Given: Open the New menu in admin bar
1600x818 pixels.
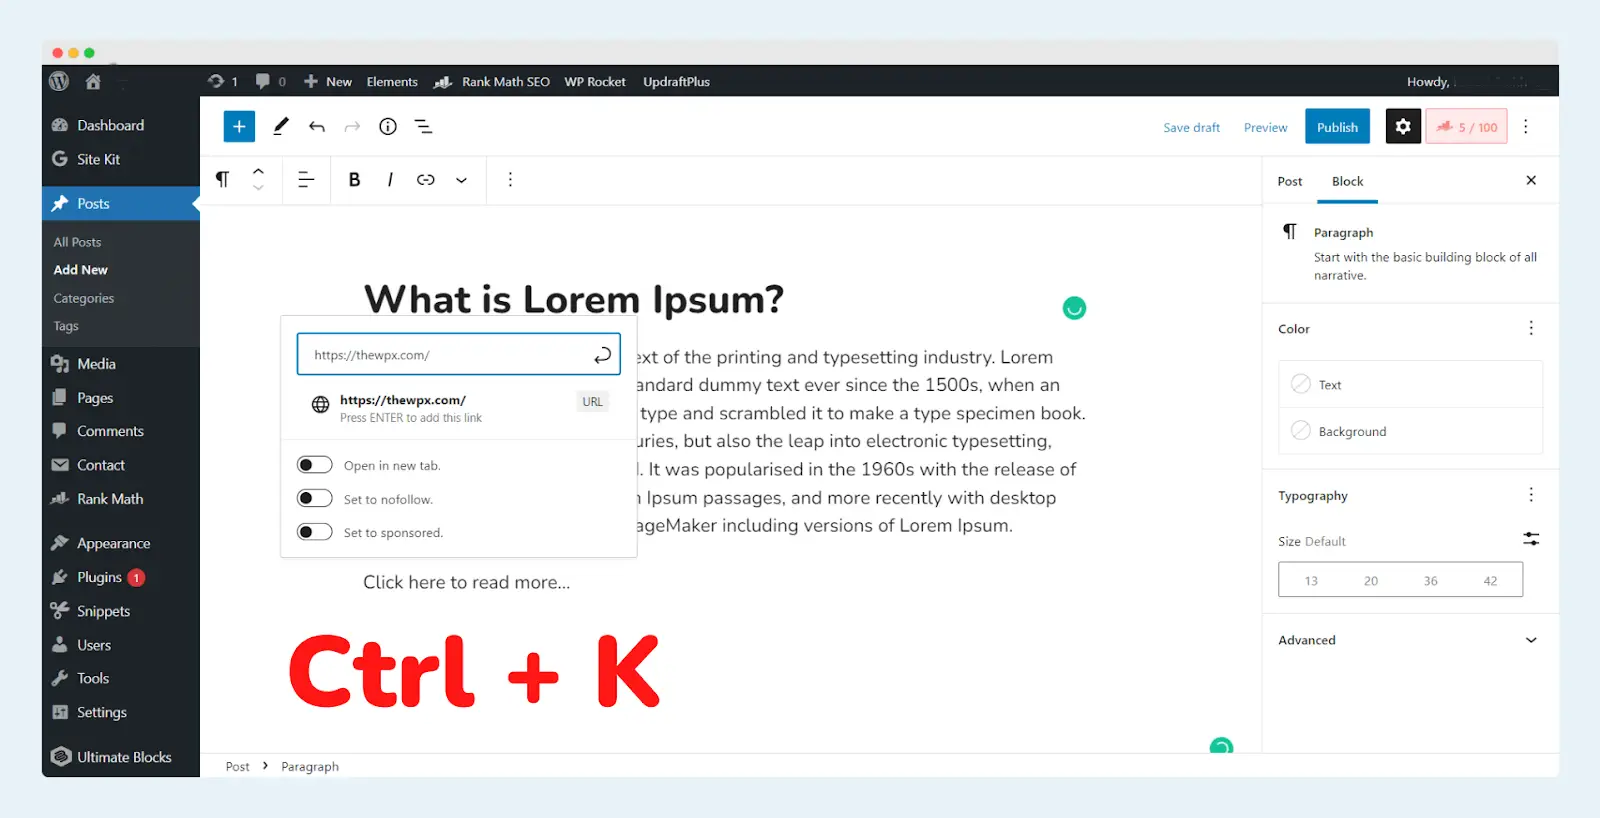Looking at the screenshot, I should click(x=328, y=81).
